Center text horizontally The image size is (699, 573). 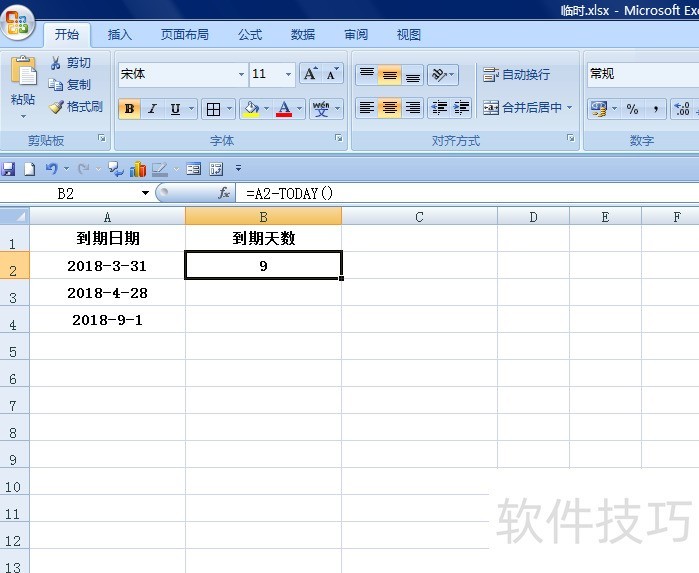click(x=390, y=108)
